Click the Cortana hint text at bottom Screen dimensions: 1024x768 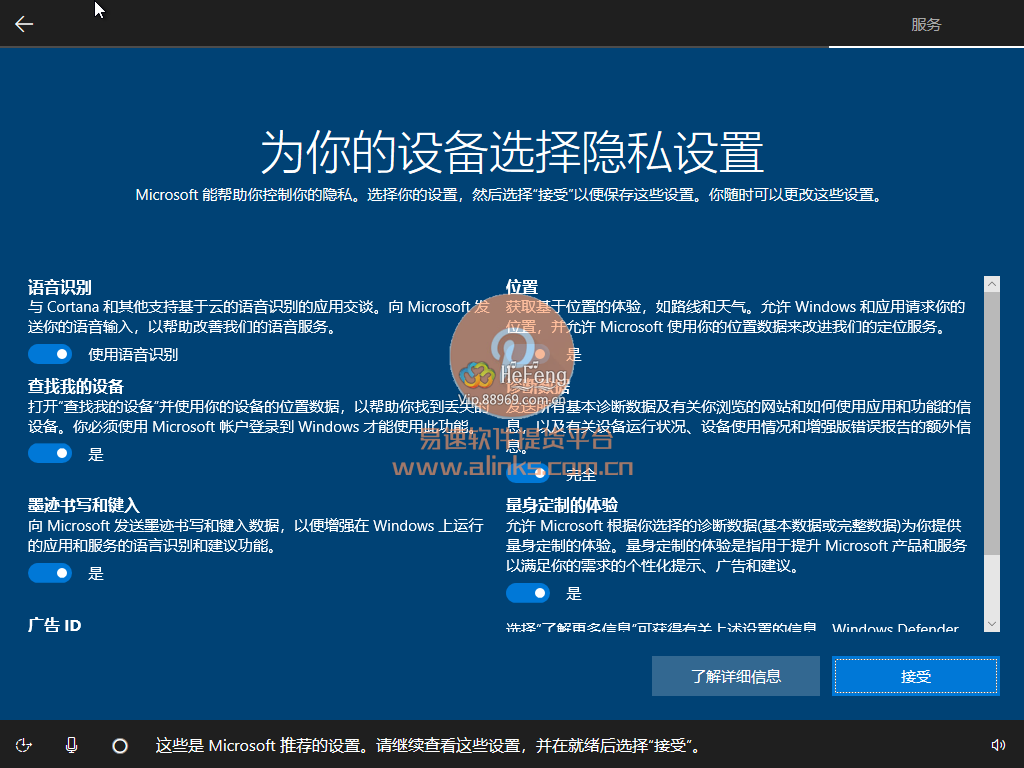click(x=427, y=745)
